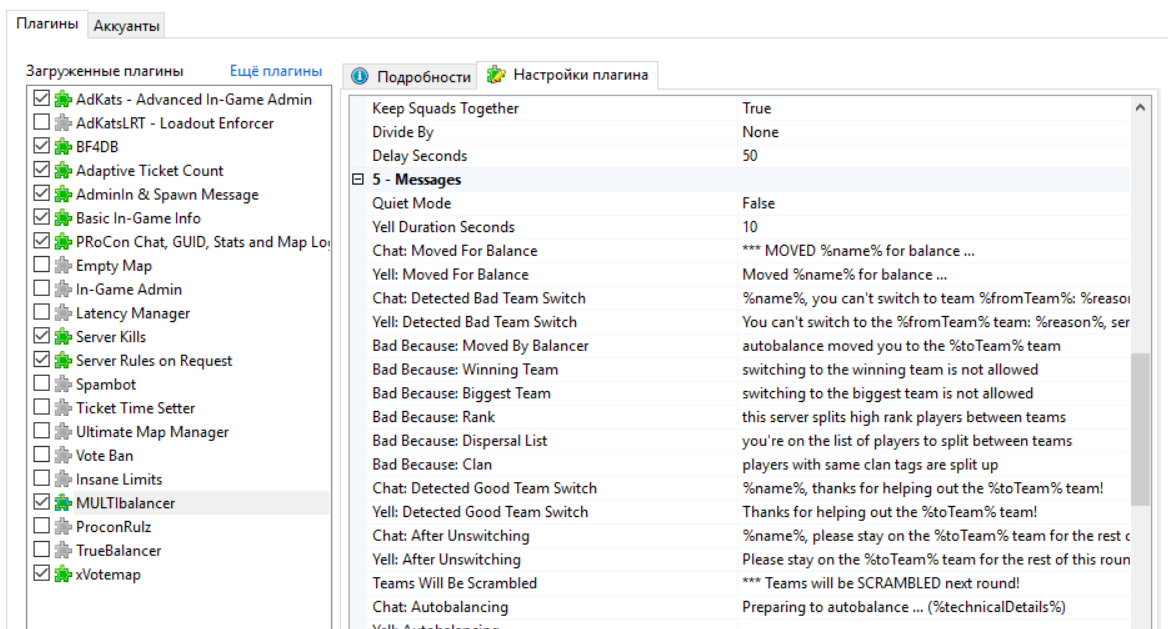Select Ultimate Map Manager in plugin list
The image size is (1168, 629).
click(x=152, y=432)
